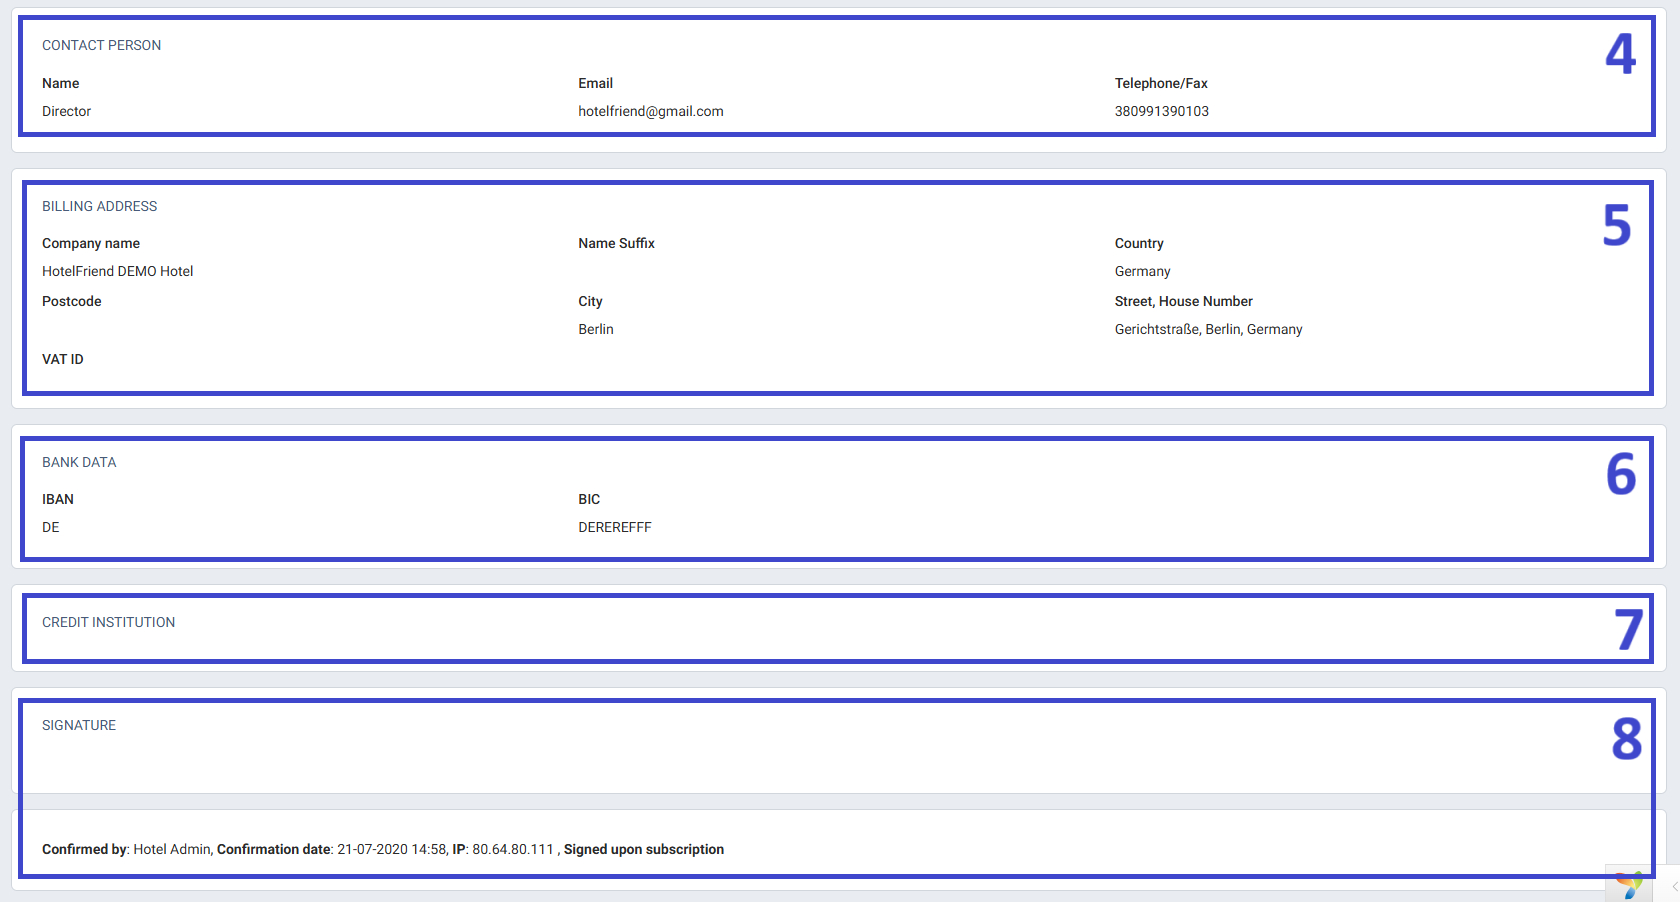Click the 'Email' field label
The width and height of the screenshot is (1680, 902).
[x=595, y=83]
